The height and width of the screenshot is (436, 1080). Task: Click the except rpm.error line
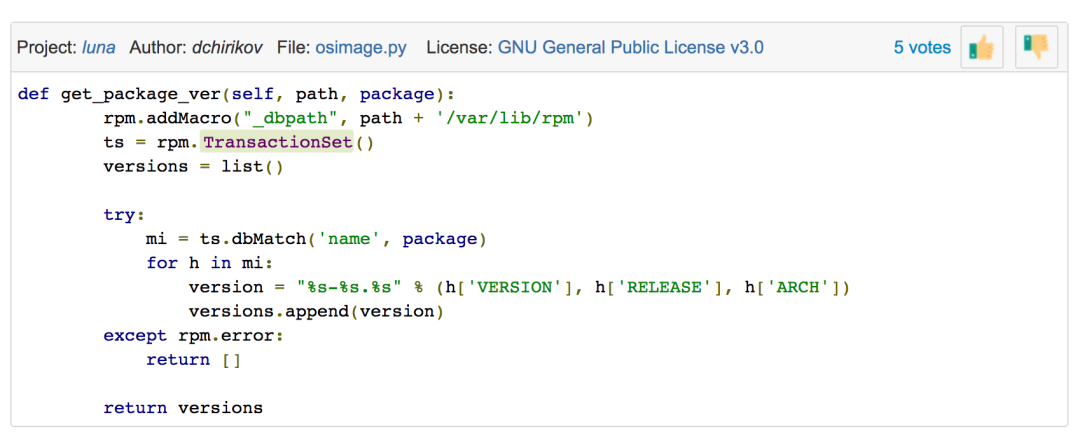coord(194,336)
